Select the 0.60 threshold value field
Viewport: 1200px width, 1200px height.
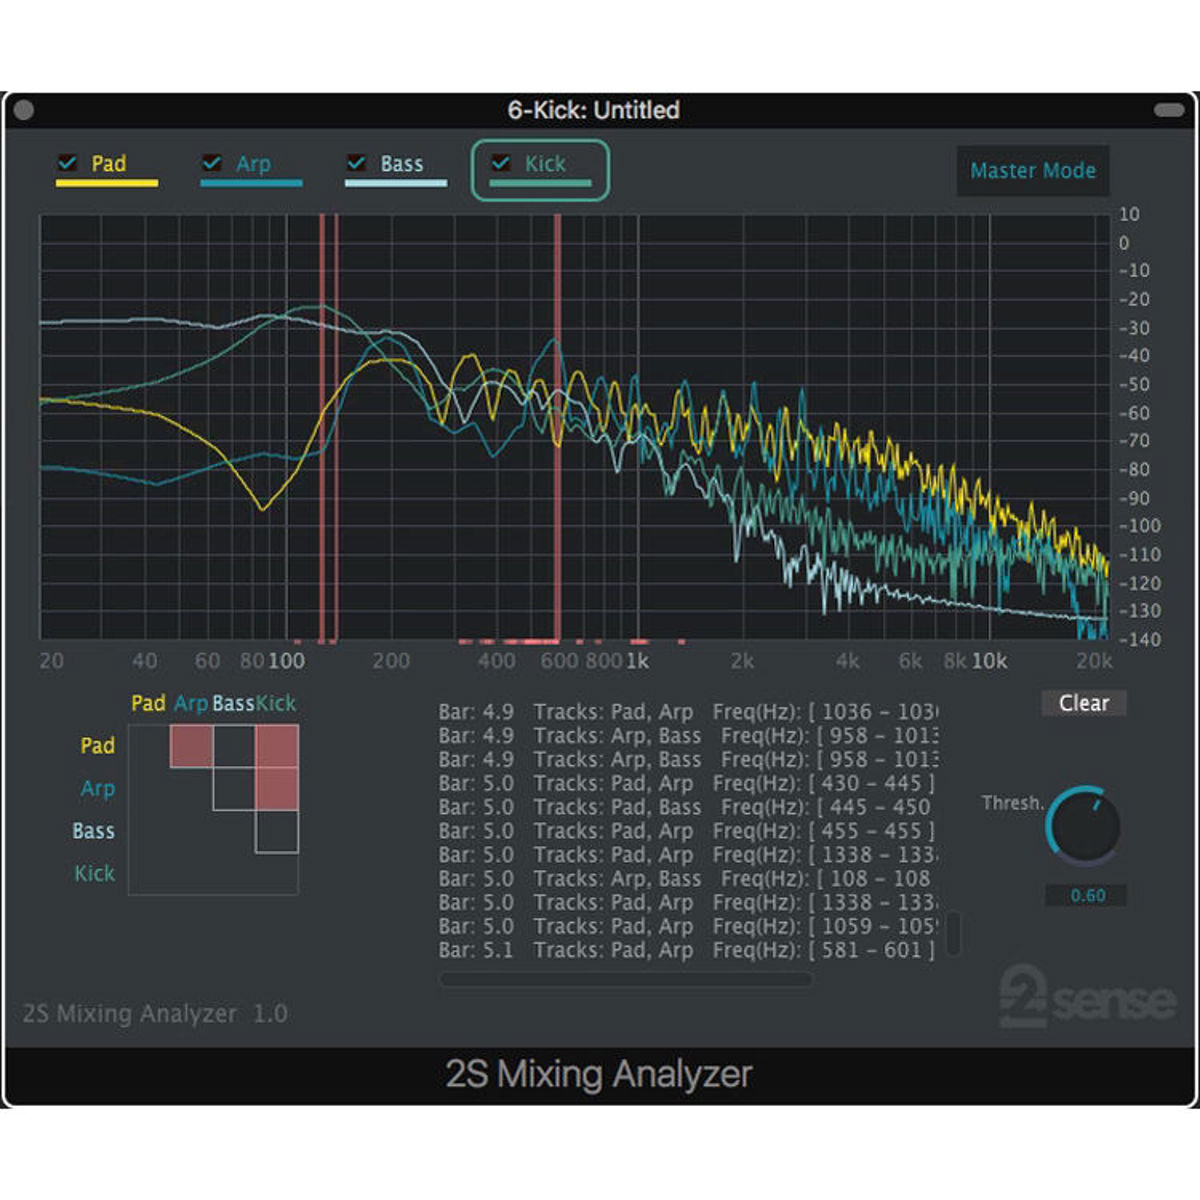click(1087, 896)
